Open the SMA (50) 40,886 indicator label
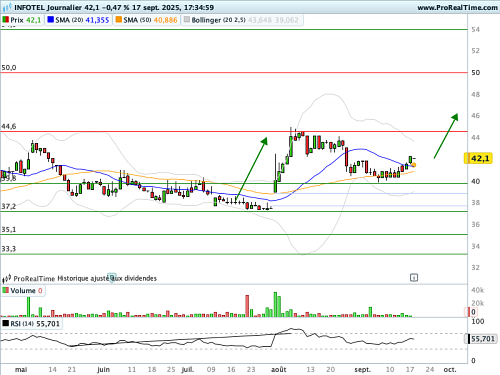500x375 pixels. pyautogui.click(x=147, y=20)
